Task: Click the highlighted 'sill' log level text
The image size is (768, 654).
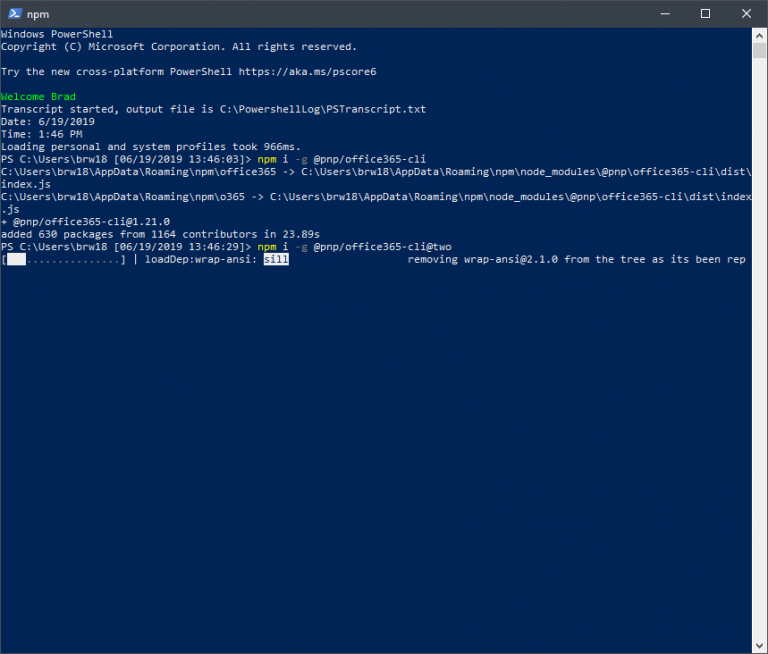Action: pos(276,259)
